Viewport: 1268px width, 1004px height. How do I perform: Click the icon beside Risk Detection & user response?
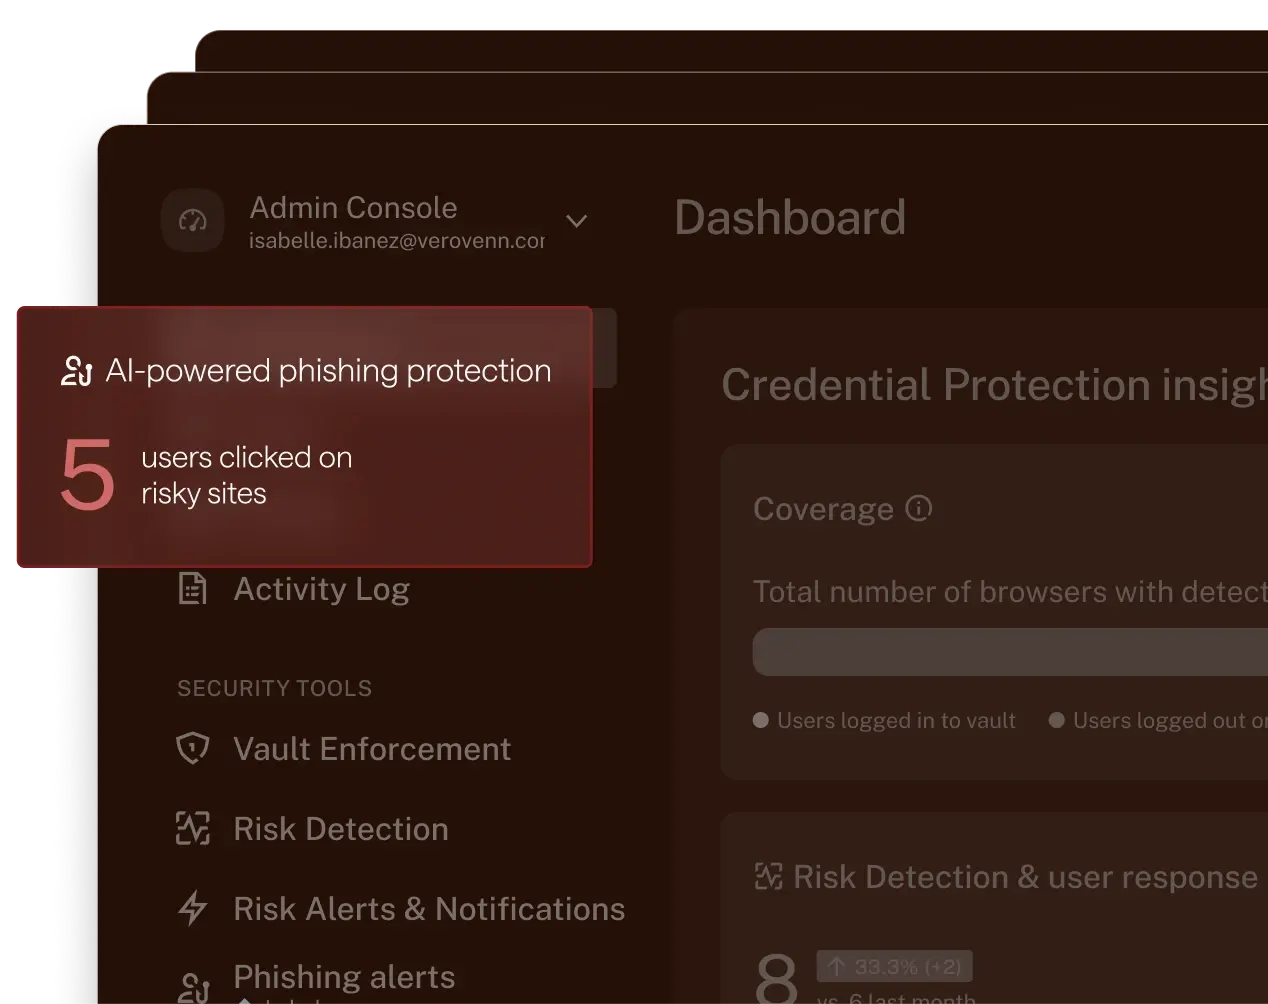(768, 877)
